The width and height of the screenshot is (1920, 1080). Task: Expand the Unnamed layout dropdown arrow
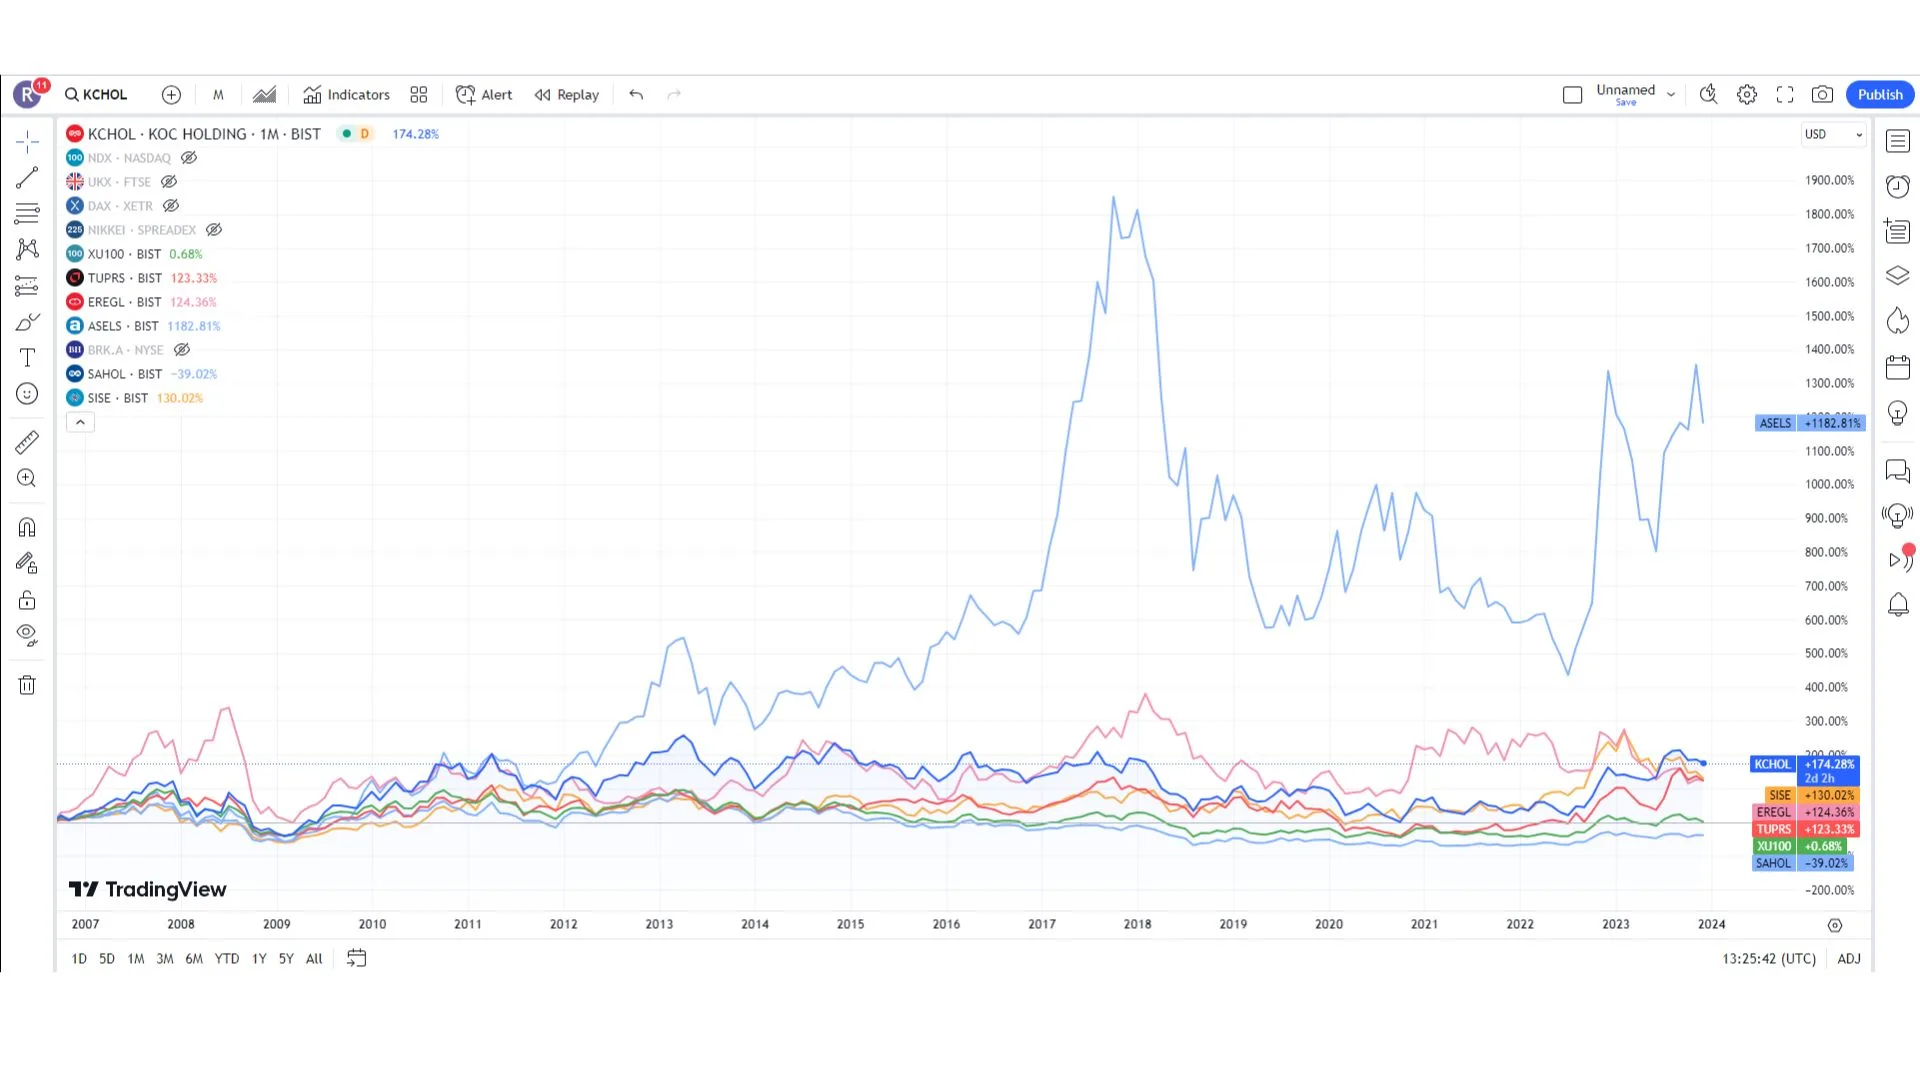1671,95
